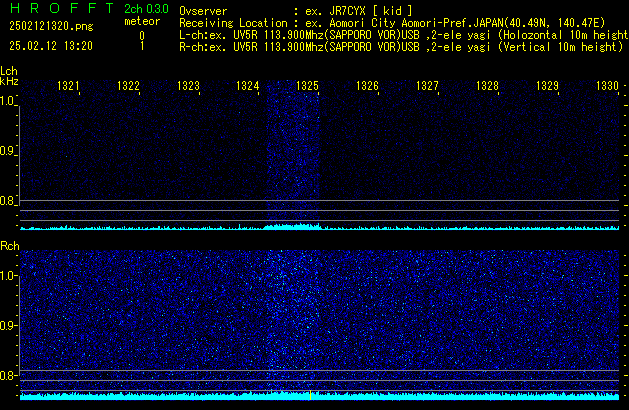
Task: Click the 1328 time marker
Action: (x=487, y=86)
